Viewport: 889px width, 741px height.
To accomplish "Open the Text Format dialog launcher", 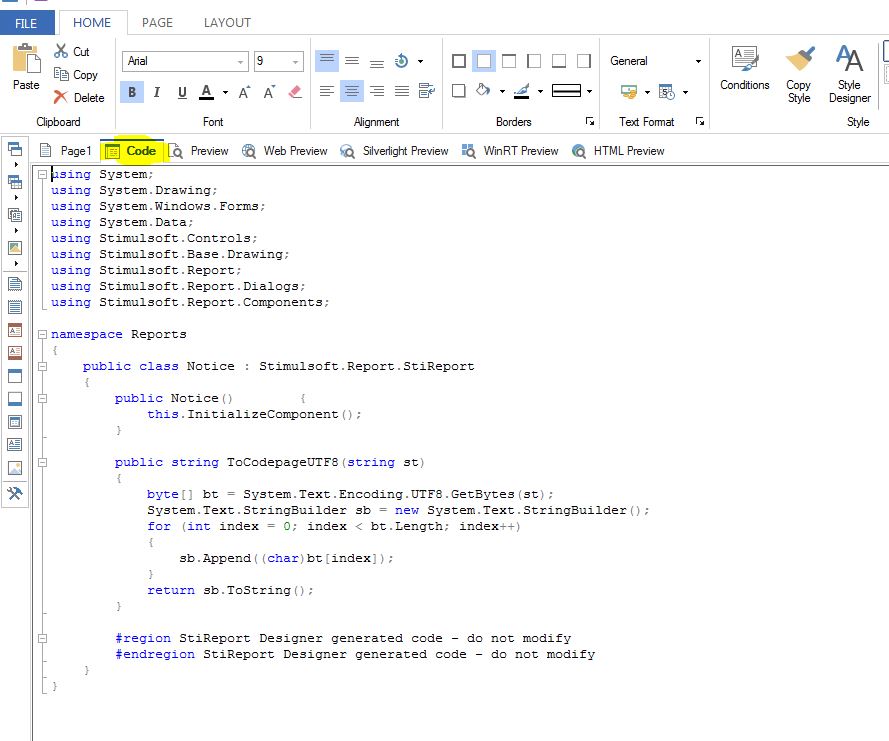I will click(700, 121).
